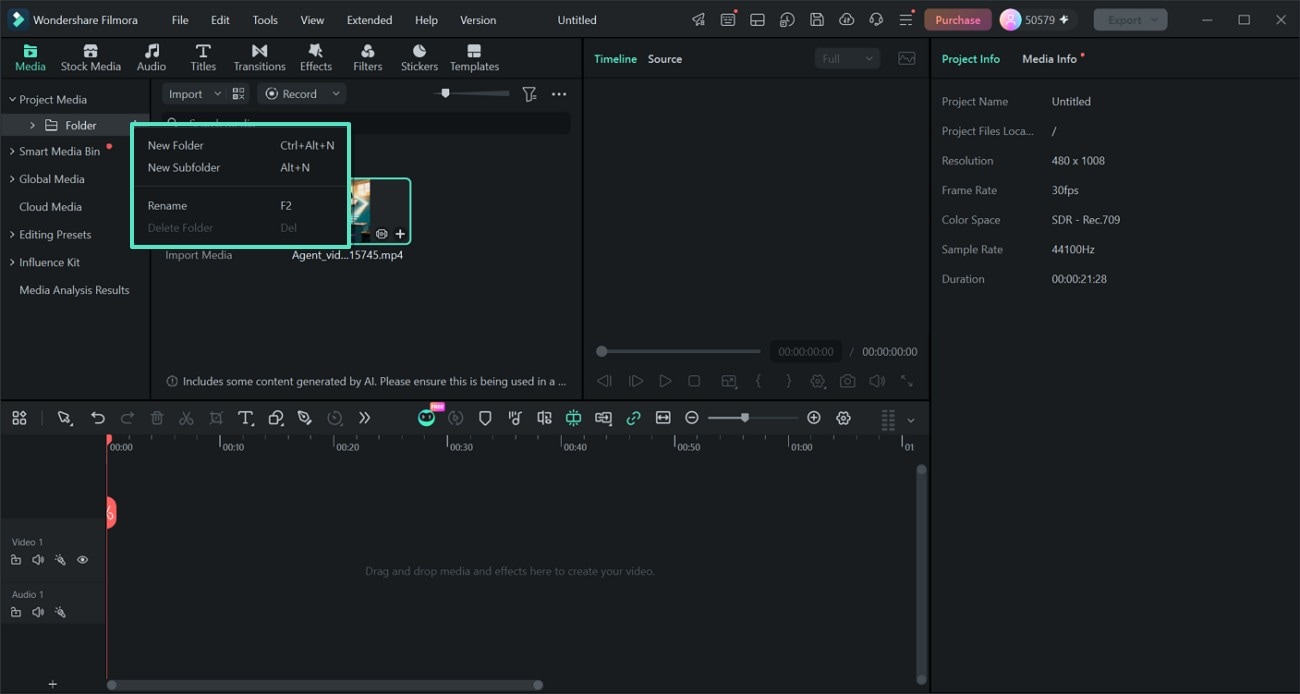The image size is (1300, 694).
Task: Toggle Video 1 track visibility eye
Action: coord(83,560)
